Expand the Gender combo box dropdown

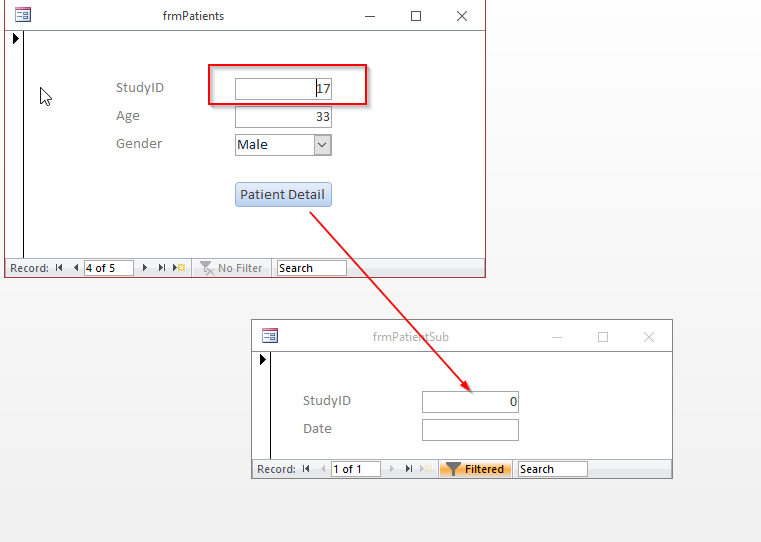pos(322,145)
